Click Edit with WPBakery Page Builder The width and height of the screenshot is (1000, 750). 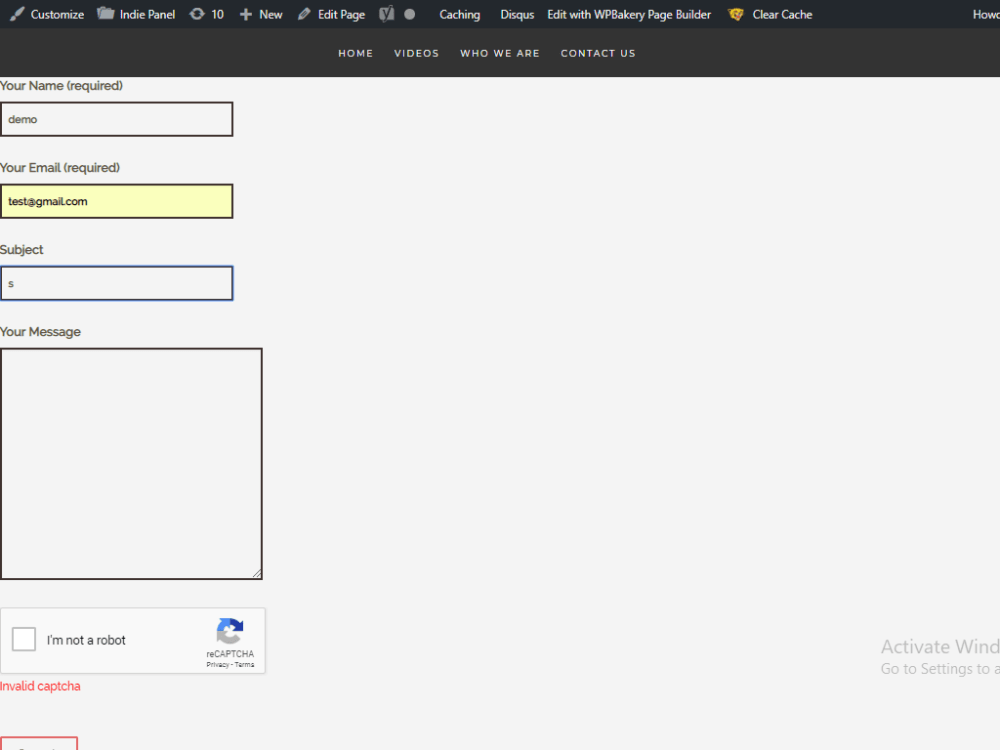629,14
